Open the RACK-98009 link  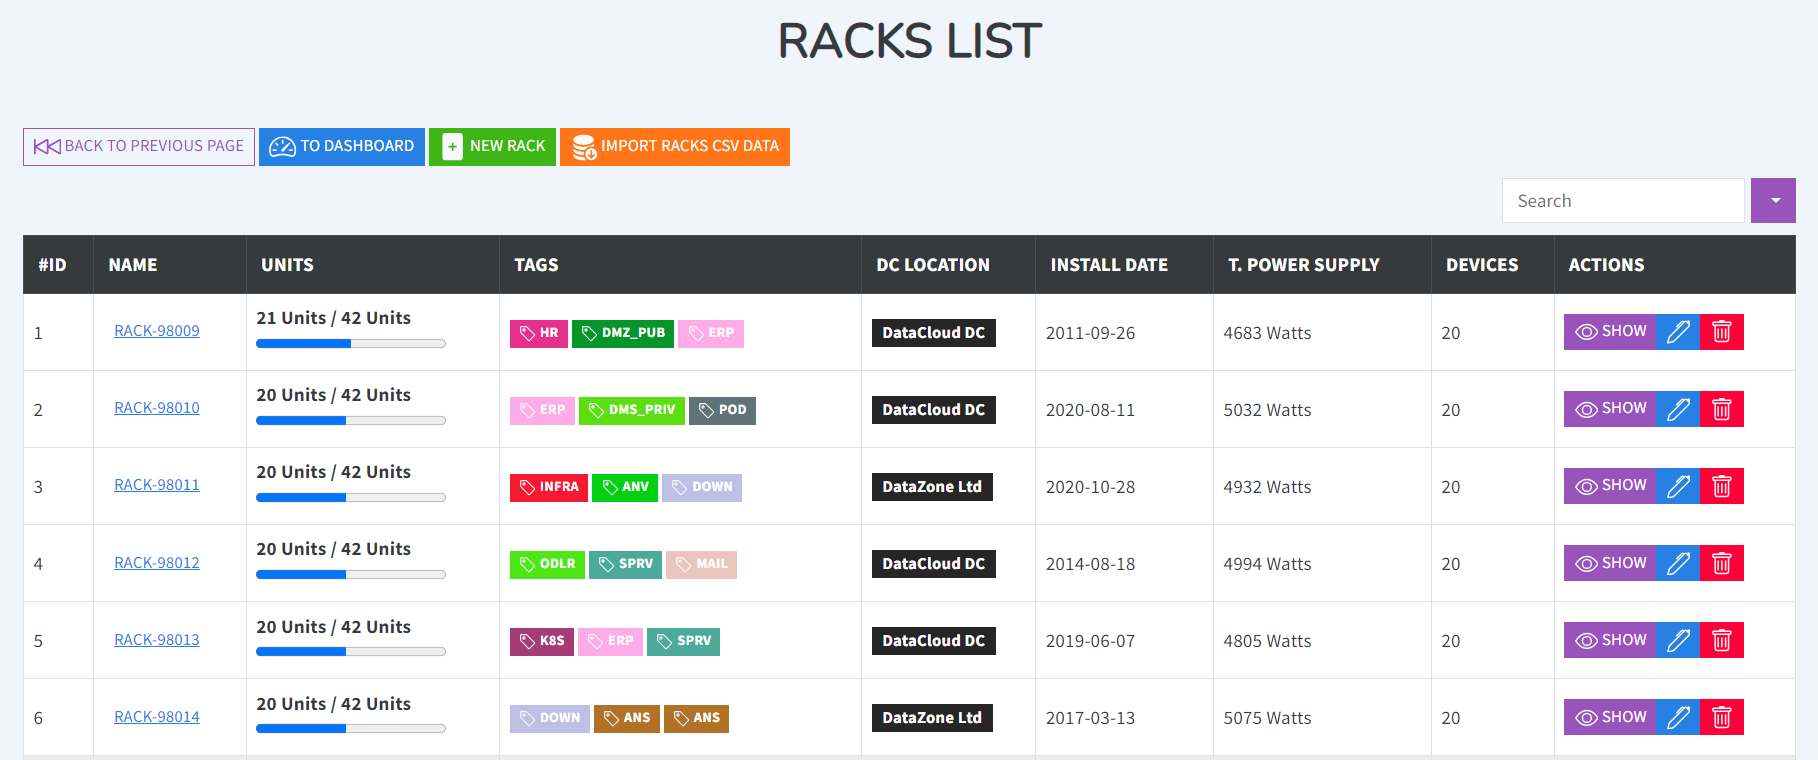pos(157,331)
